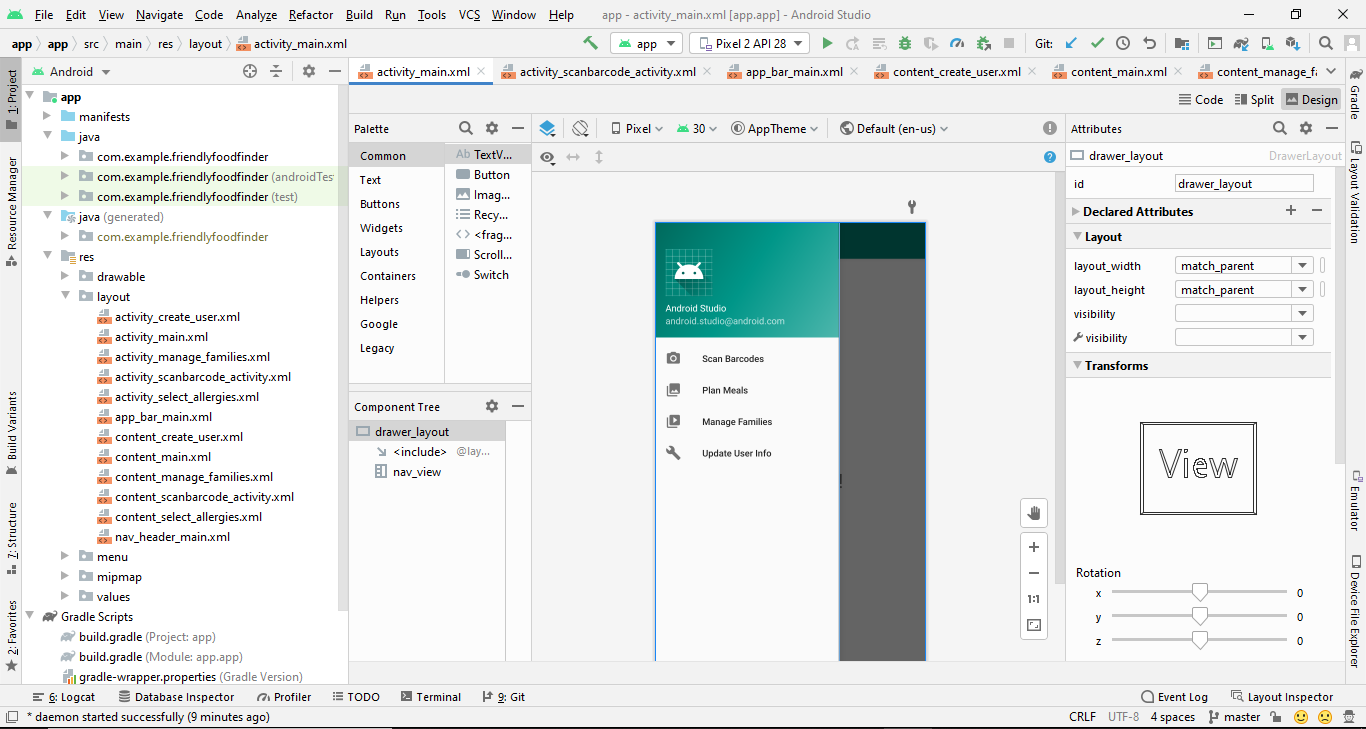Click the Git rollback arrow icon

pyautogui.click(x=1149, y=43)
